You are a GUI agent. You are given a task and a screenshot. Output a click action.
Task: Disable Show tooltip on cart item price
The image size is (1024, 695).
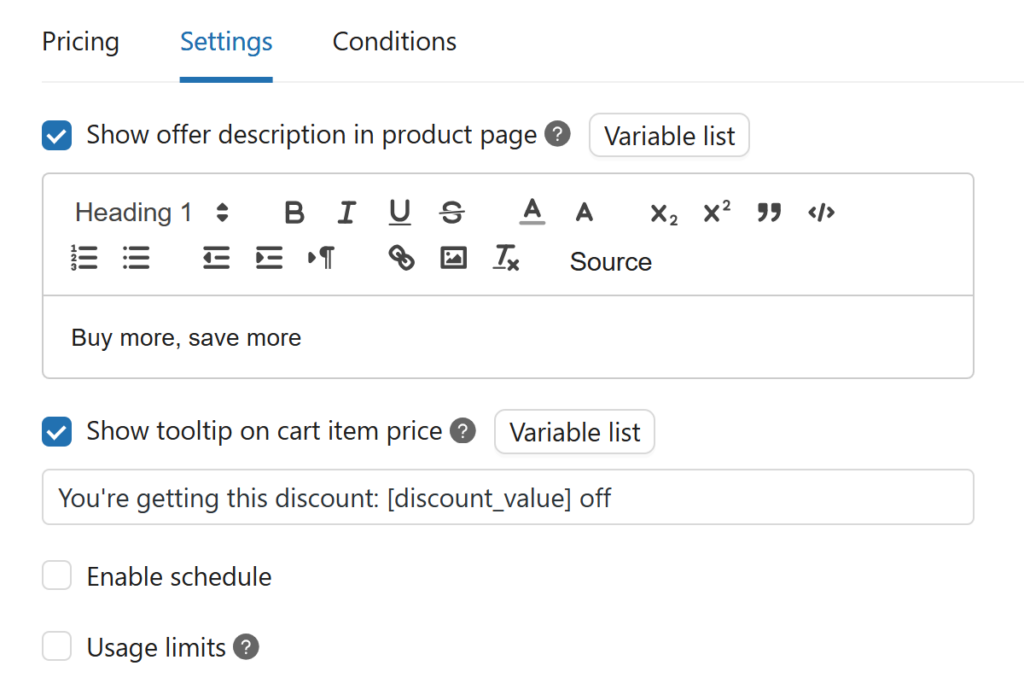[x=57, y=431]
